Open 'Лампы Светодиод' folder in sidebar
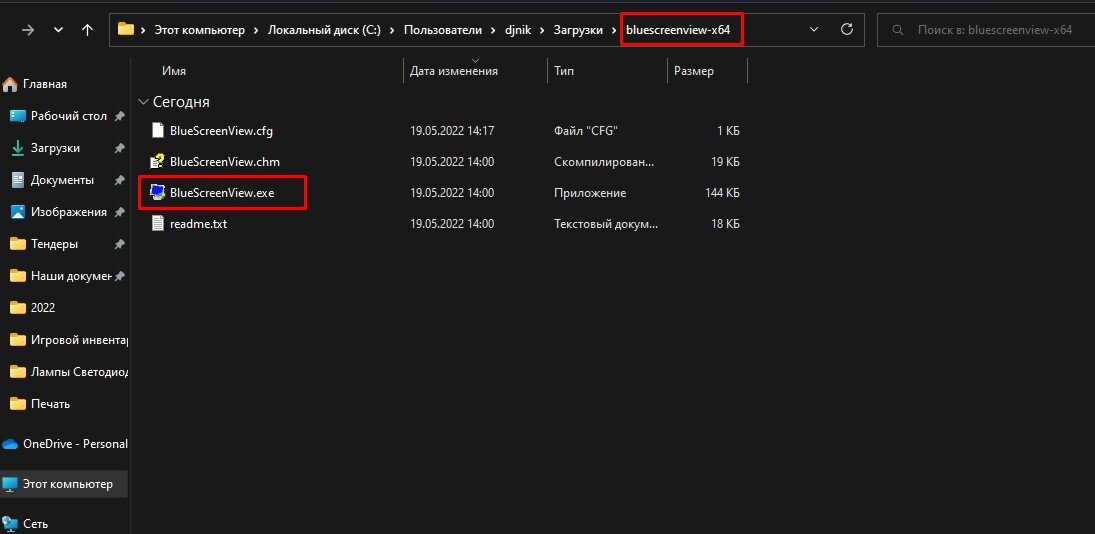Screen dimensions: 1095x534 pos(80,372)
